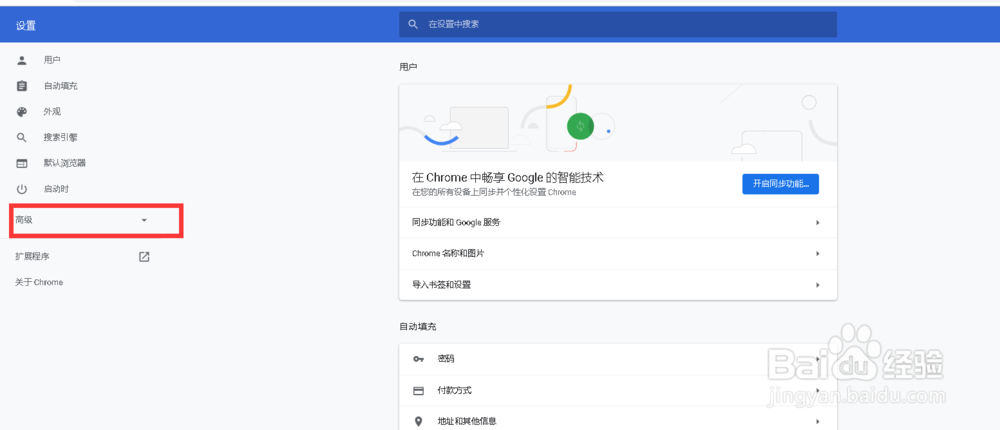The width and height of the screenshot is (1000, 430).
Task: Click the credit card icon in 付款方式 row
Action: click(418, 390)
